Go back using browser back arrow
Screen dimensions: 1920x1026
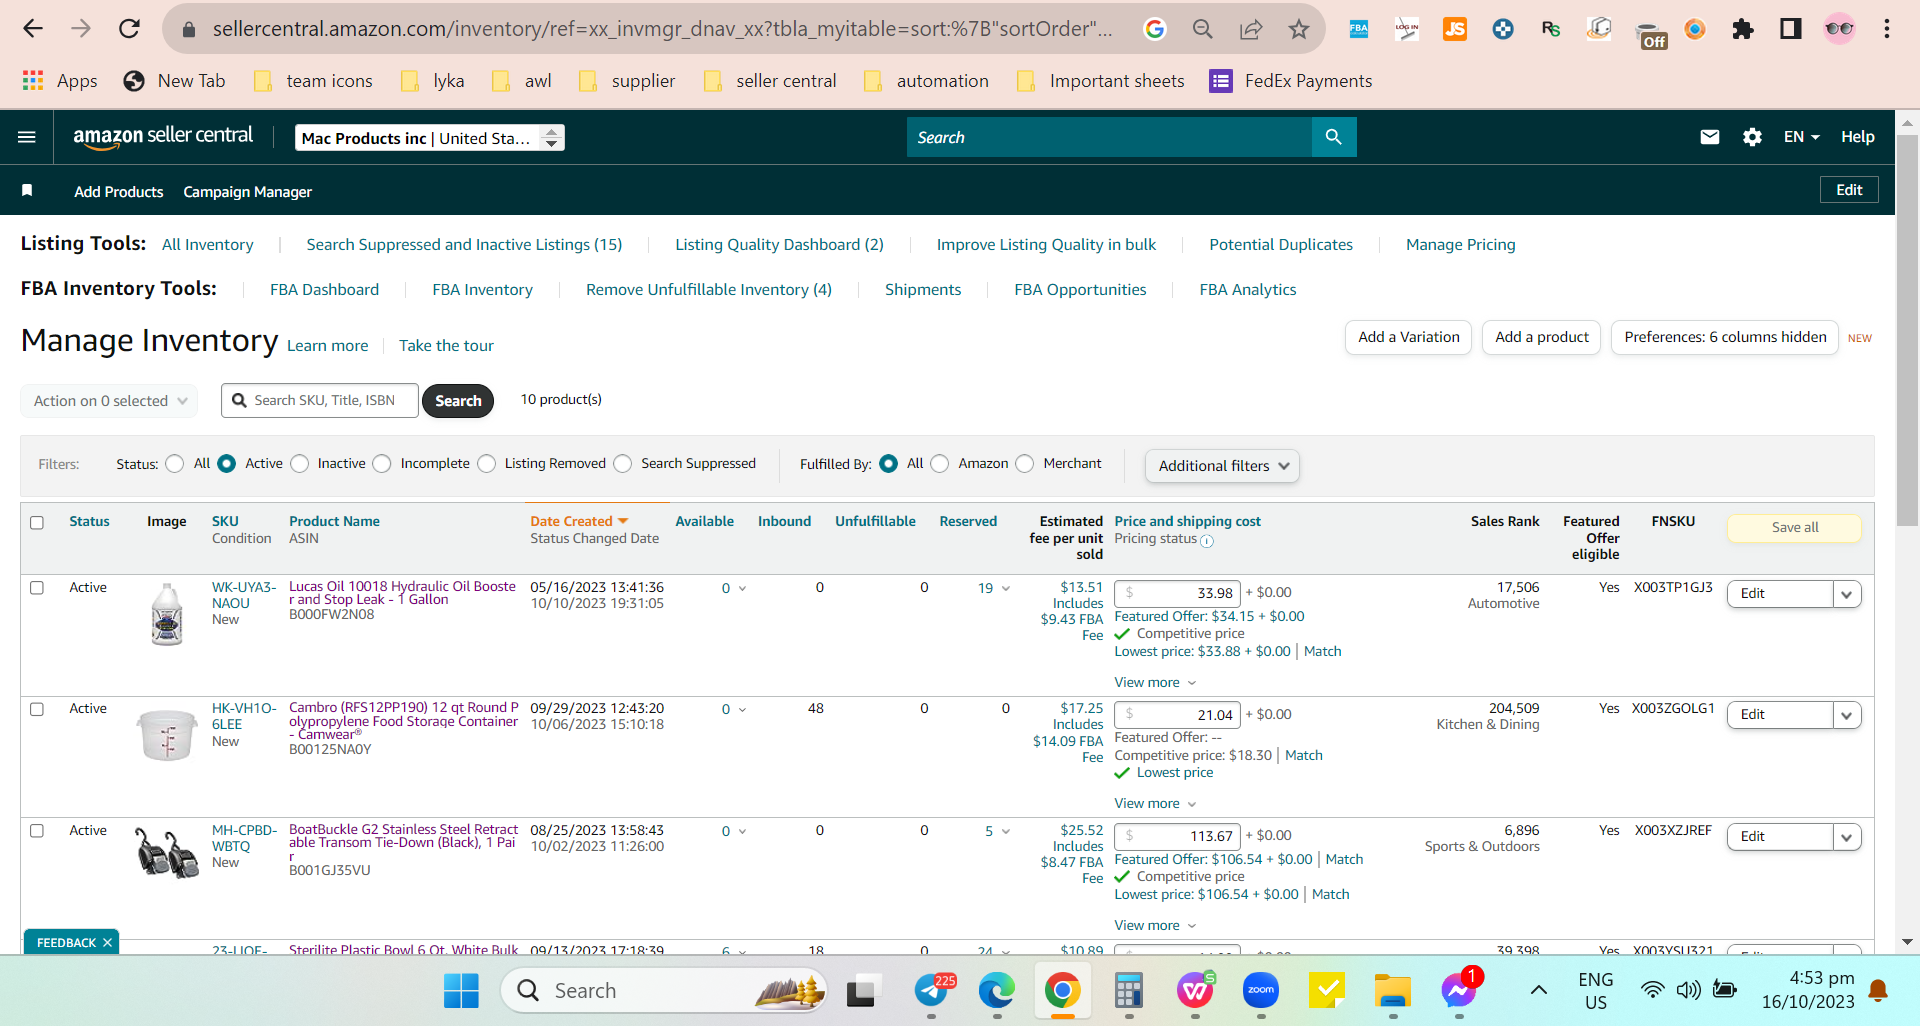(x=33, y=29)
